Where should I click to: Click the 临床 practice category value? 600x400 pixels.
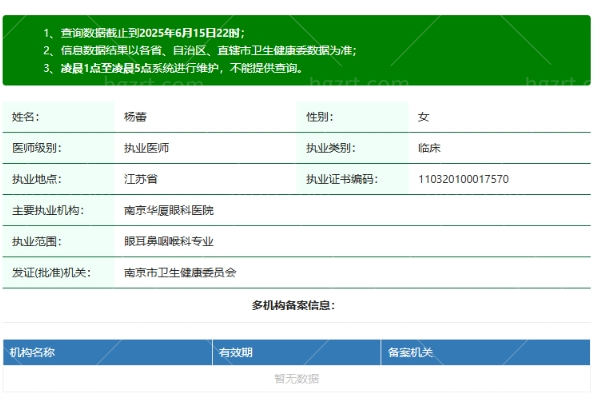coord(429,148)
